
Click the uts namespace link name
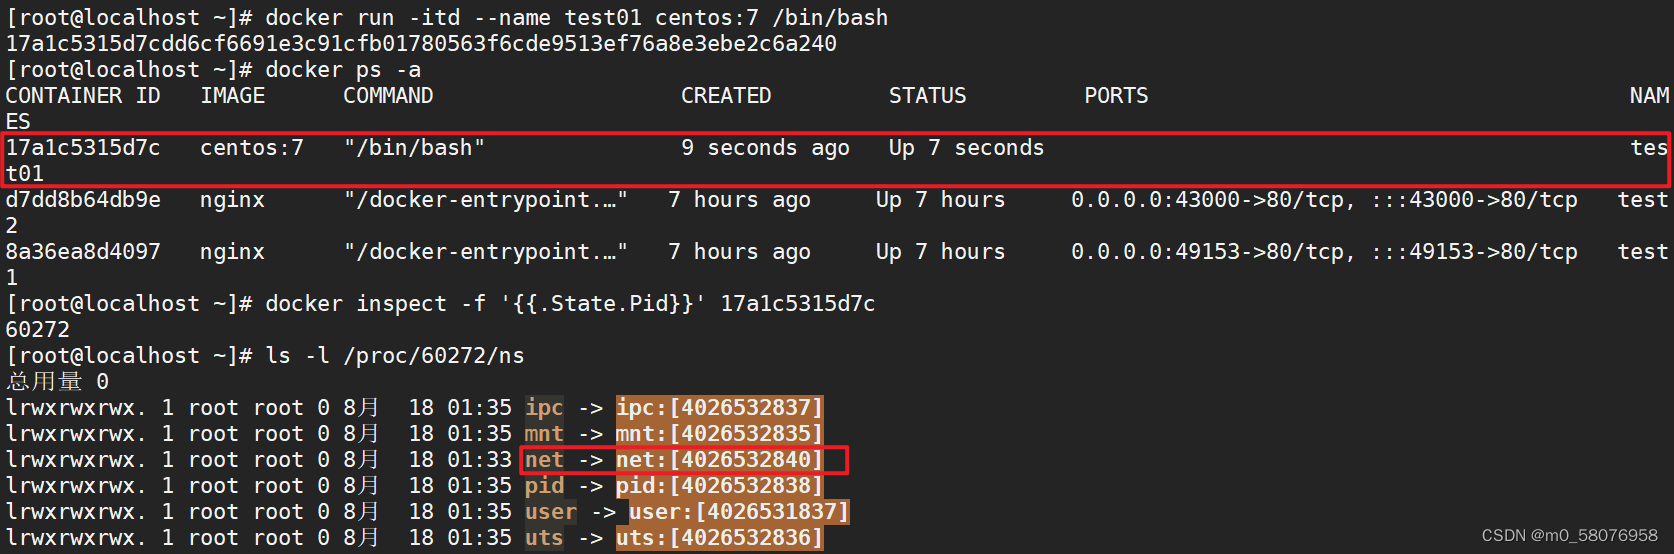tap(544, 538)
